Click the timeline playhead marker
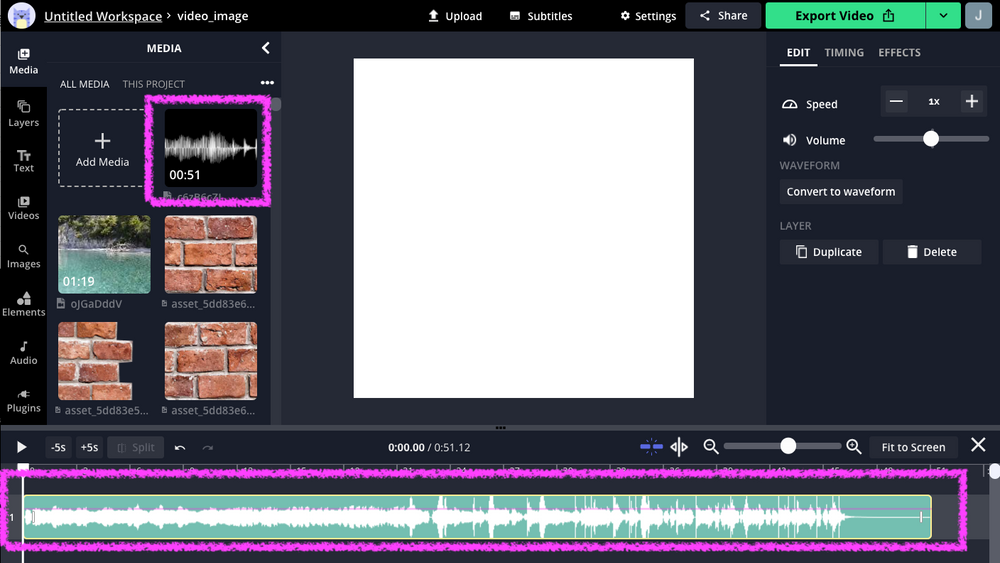The width and height of the screenshot is (1000, 563). click(x=23, y=468)
